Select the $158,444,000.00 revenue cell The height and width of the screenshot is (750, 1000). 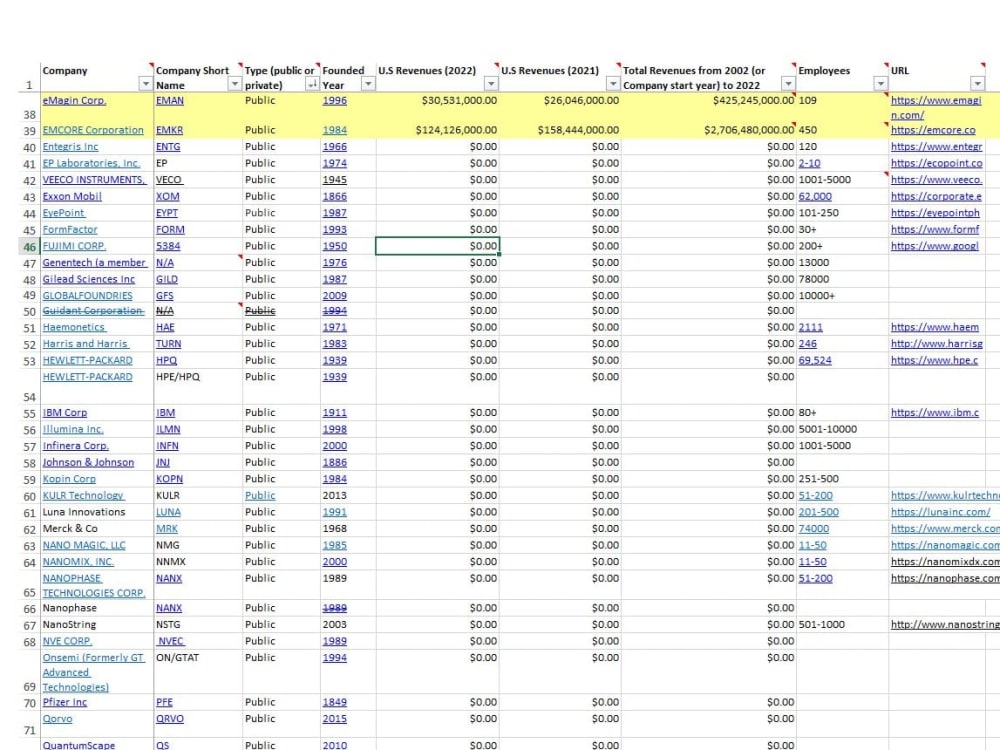click(x=559, y=130)
